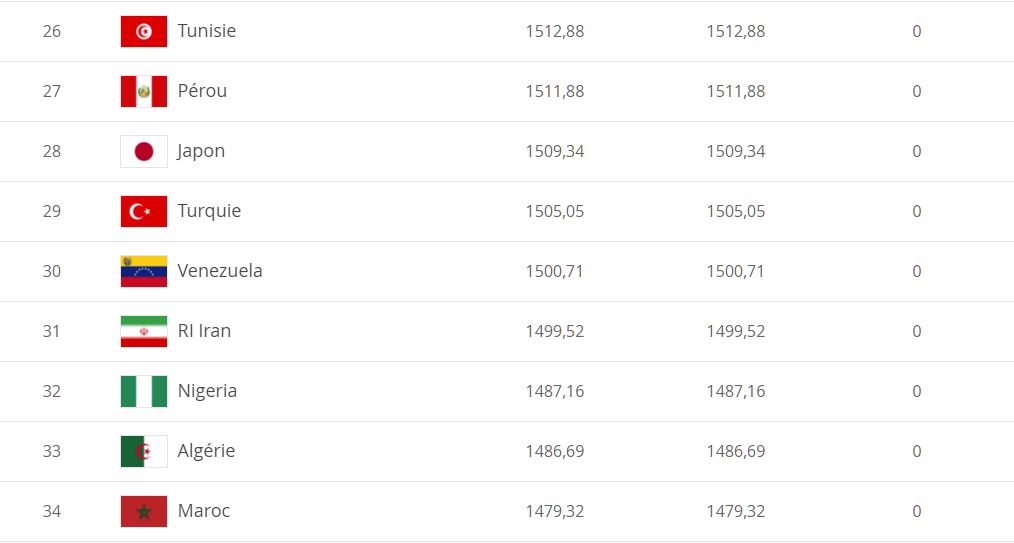The image size is (1014, 543).
Task: Click the Morocco flag icon
Action: point(144,511)
